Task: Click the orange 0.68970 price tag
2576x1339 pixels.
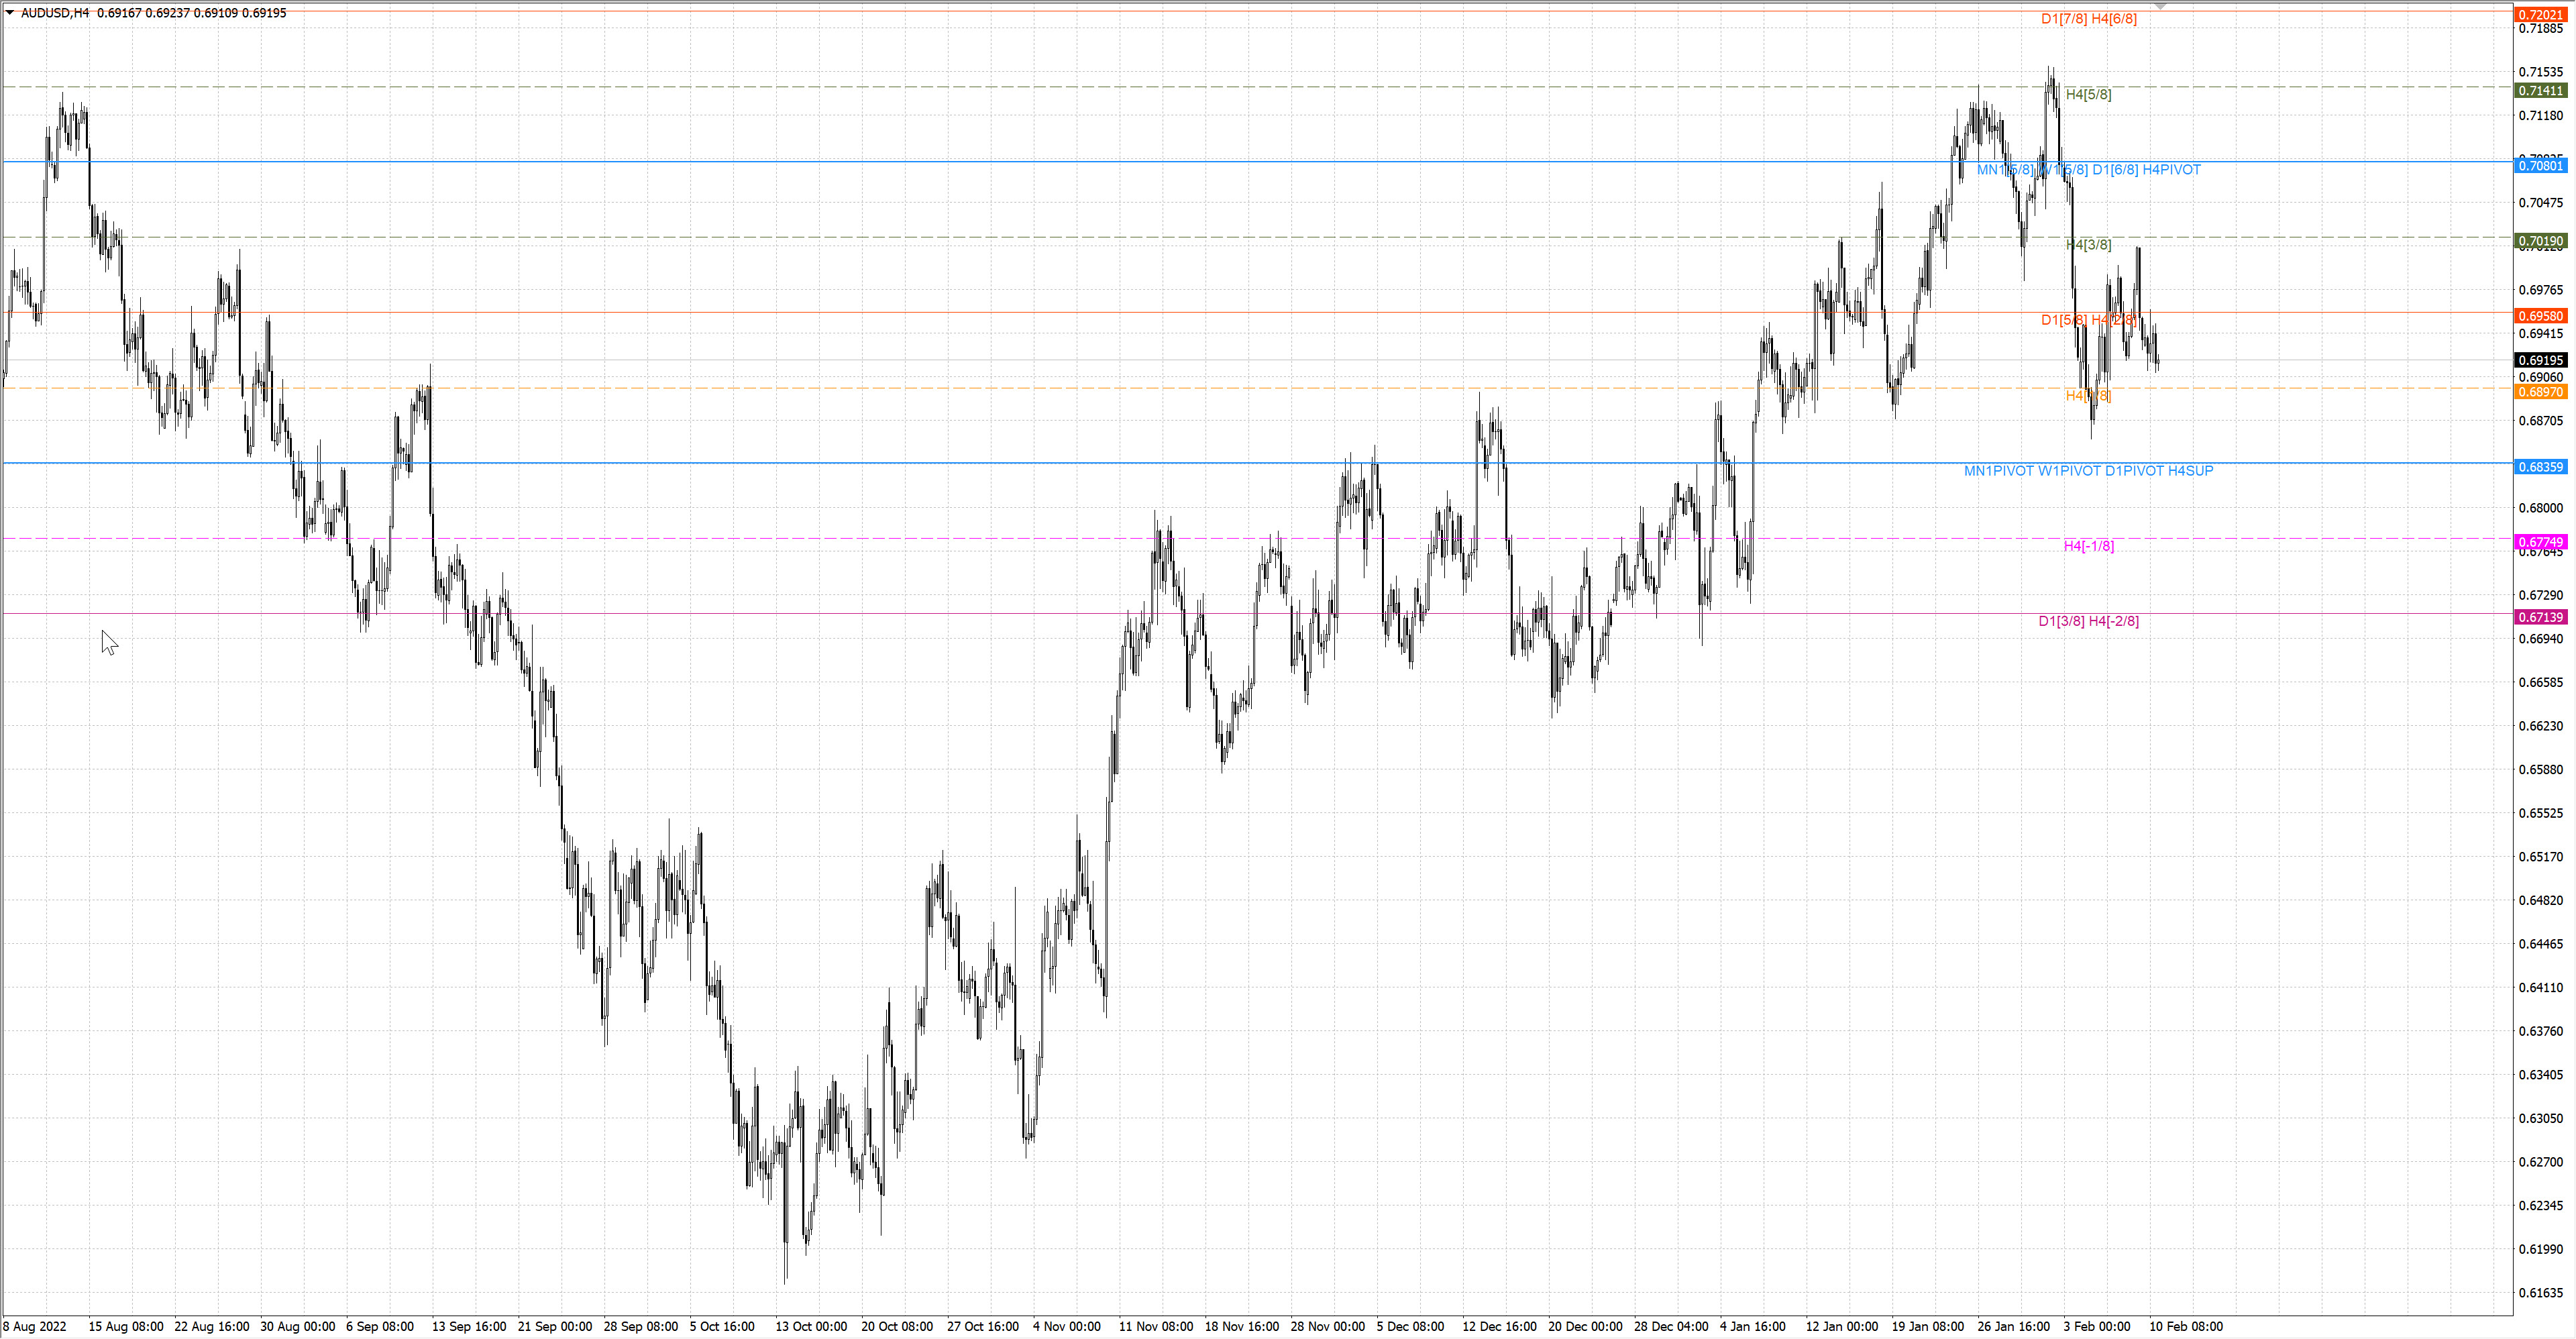Action: pyautogui.click(x=2540, y=392)
